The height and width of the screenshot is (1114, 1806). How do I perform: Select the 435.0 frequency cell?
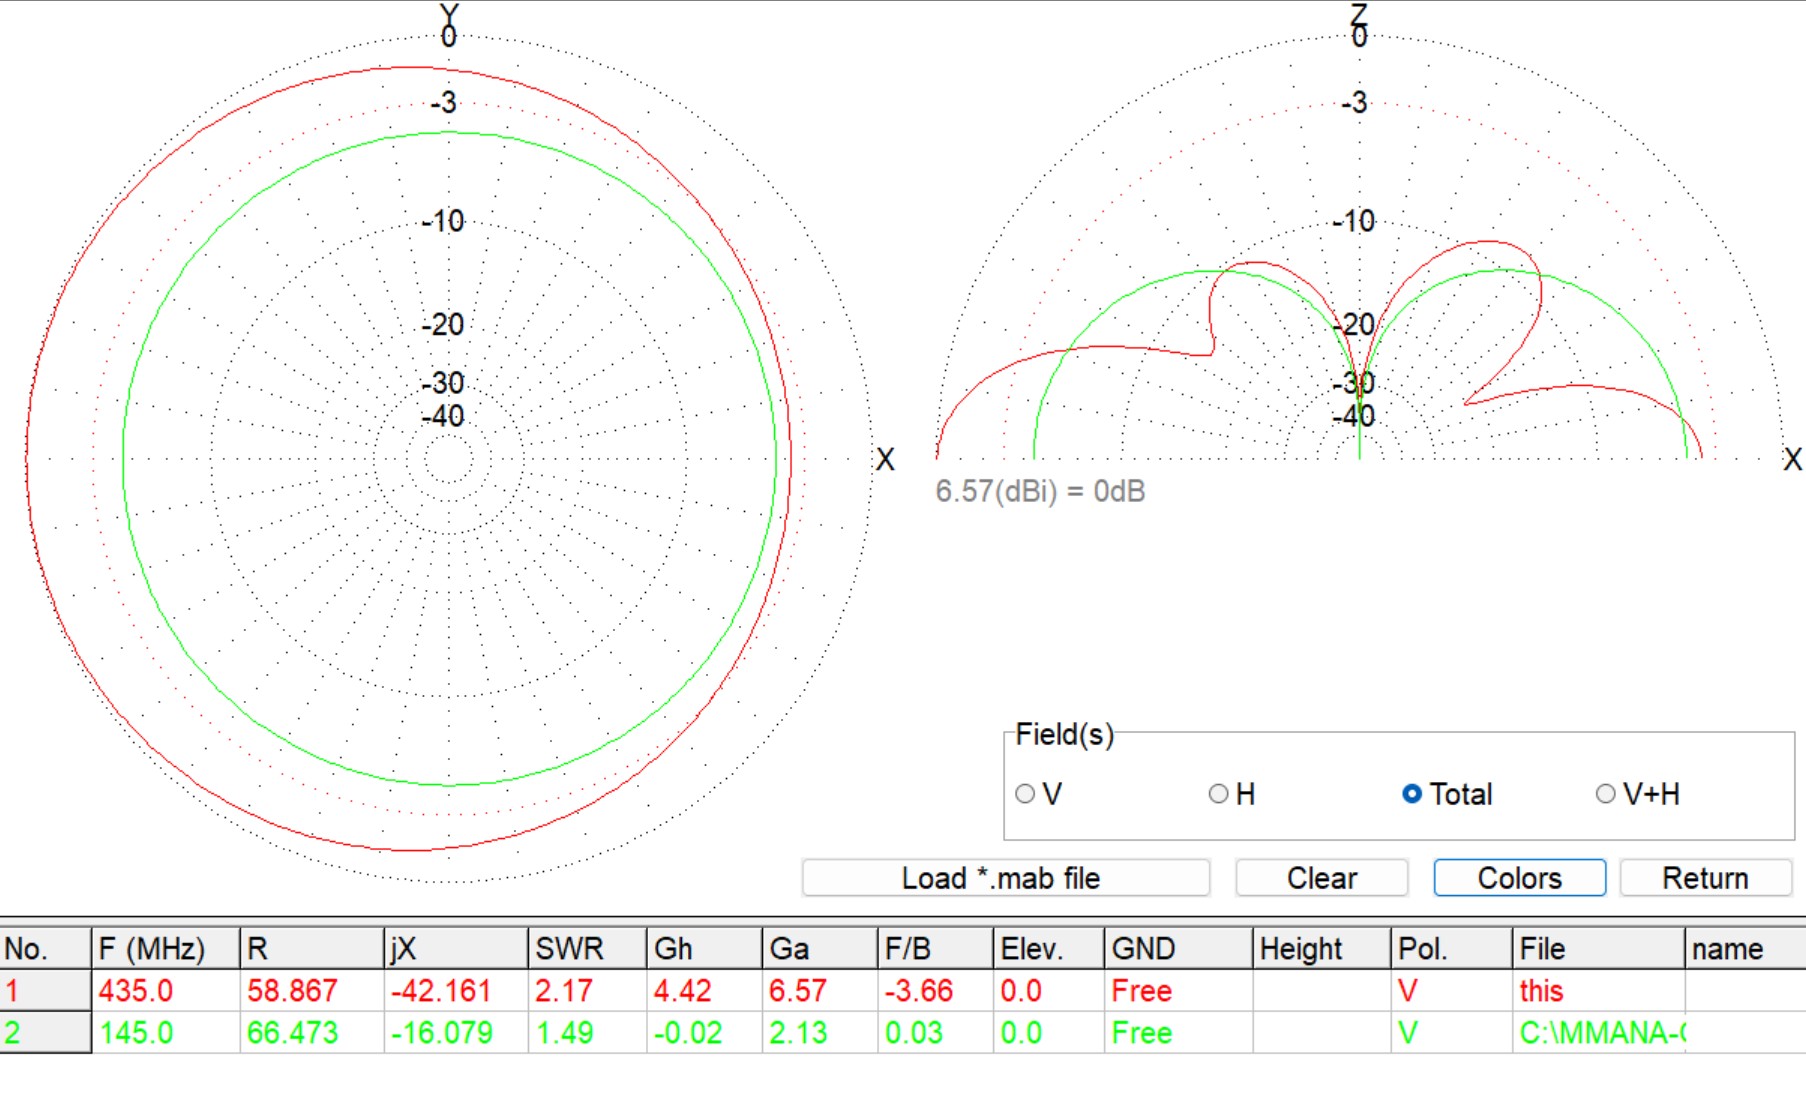(x=166, y=990)
